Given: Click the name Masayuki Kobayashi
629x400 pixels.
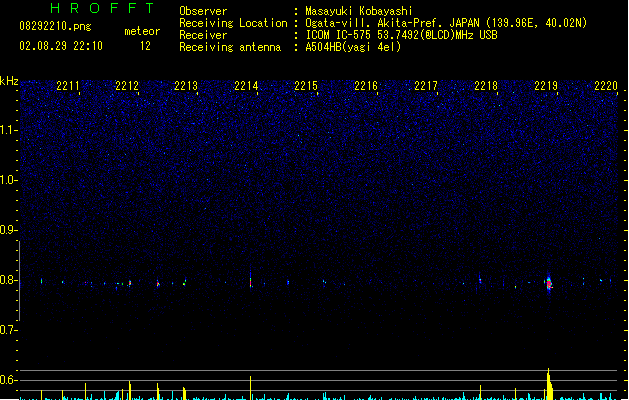Looking at the screenshot, I should 359,11.
